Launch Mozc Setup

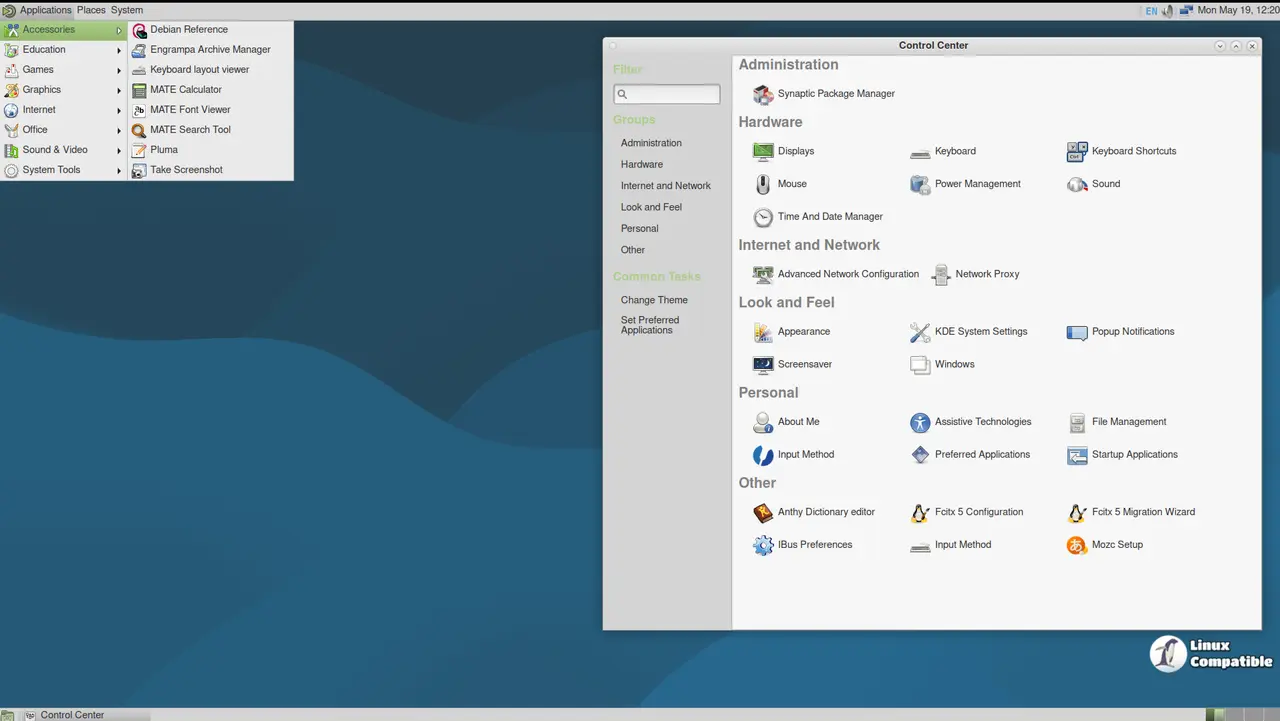click(1117, 544)
